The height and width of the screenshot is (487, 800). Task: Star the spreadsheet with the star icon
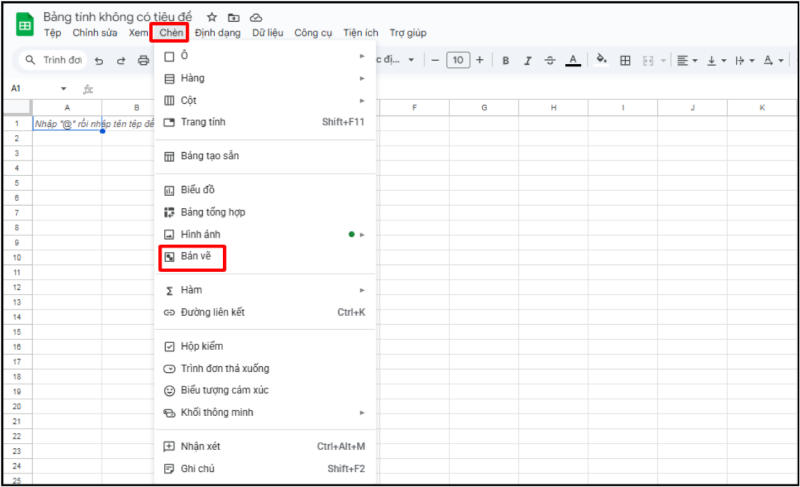pos(211,18)
